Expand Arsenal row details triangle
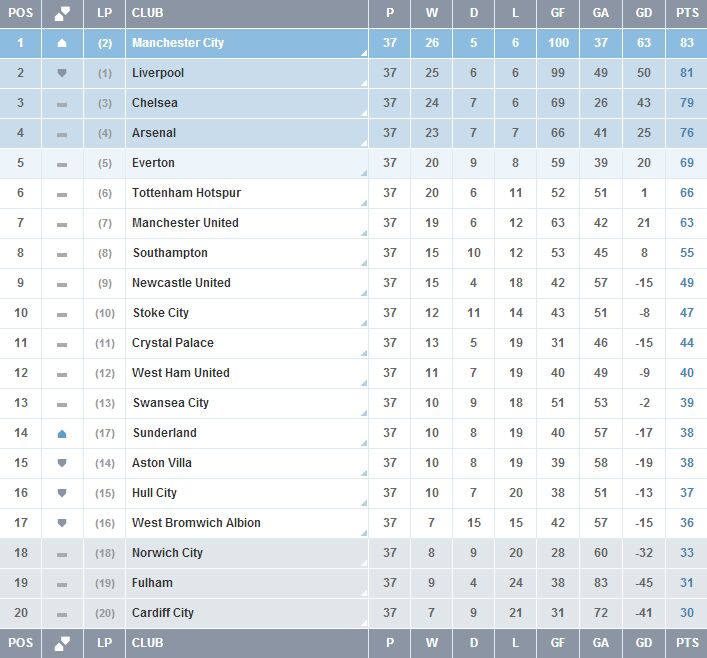707x658 pixels. [364, 144]
